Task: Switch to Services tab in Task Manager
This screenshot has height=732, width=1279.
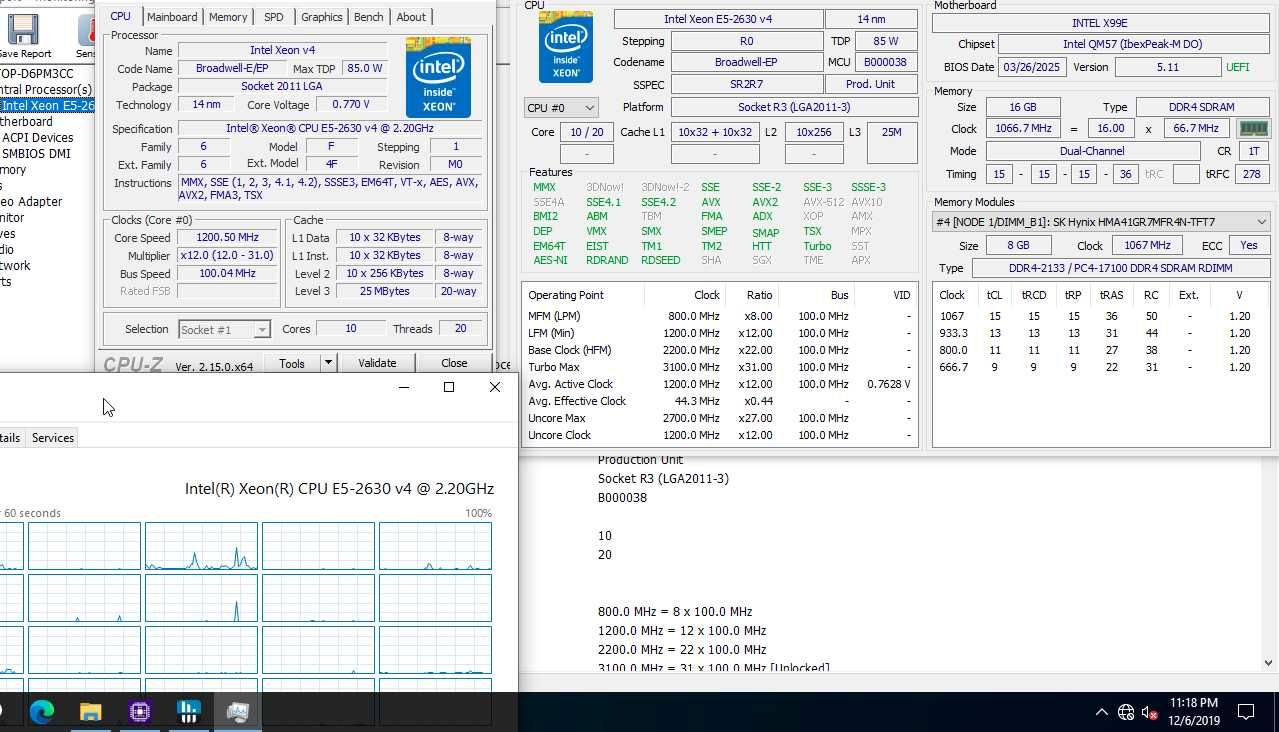Action: tap(53, 438)
